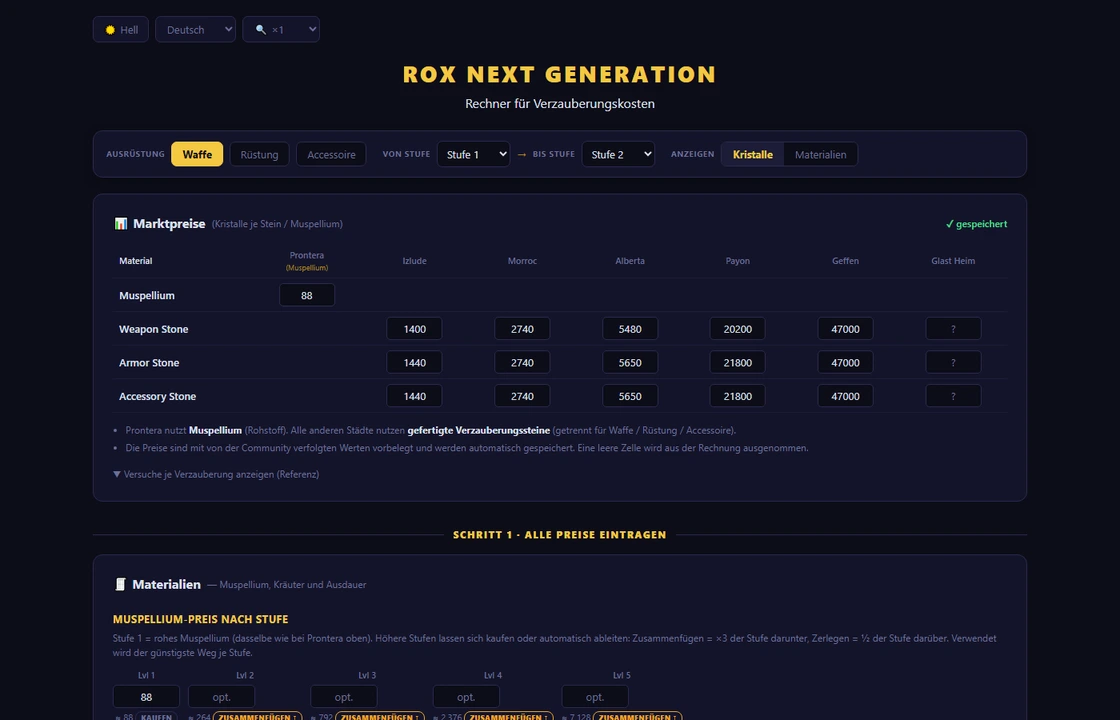Select Waffe equipment type

(197, 154)
